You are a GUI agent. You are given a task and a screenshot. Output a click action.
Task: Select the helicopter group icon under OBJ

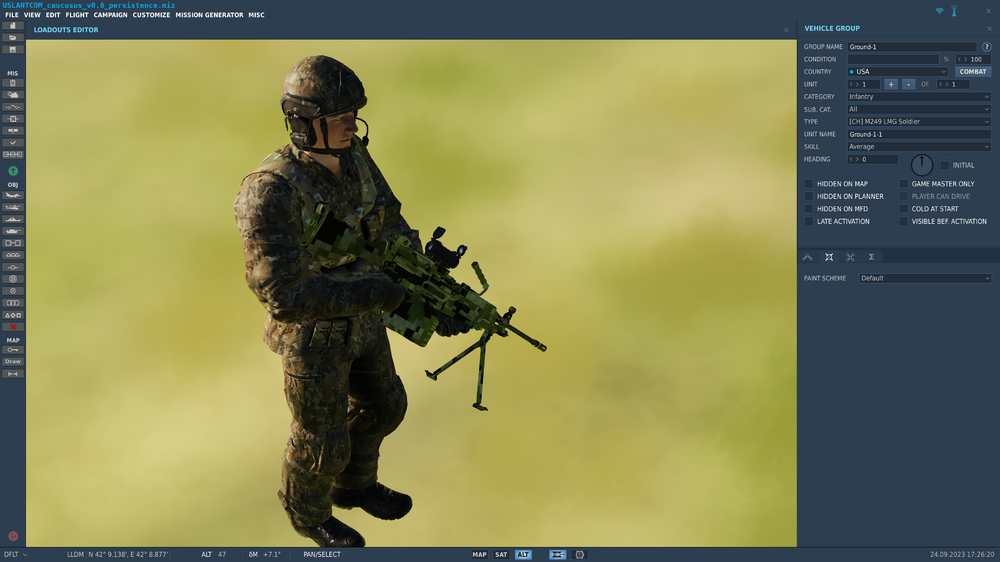[12, 207]
